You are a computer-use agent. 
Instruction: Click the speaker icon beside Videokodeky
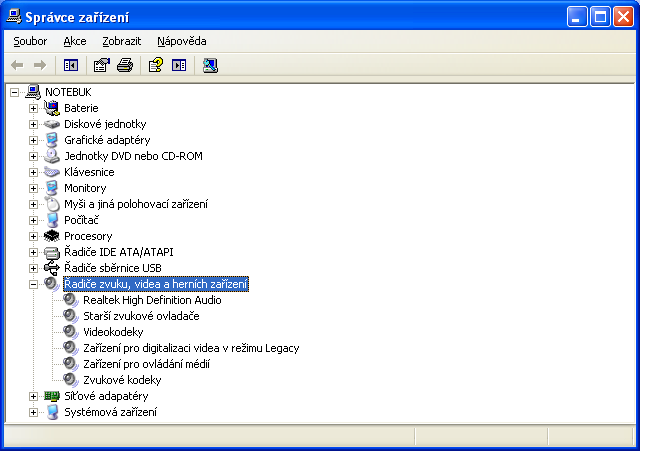tap(71, 332)
